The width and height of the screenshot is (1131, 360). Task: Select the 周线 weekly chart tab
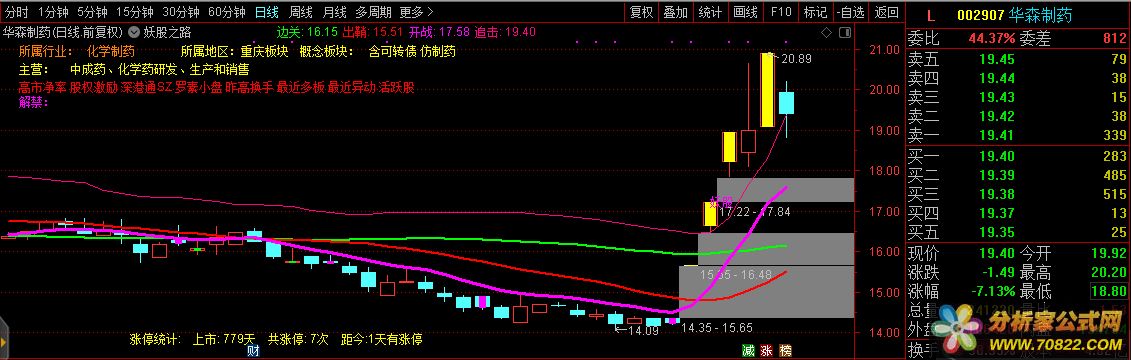click(300, 12)
